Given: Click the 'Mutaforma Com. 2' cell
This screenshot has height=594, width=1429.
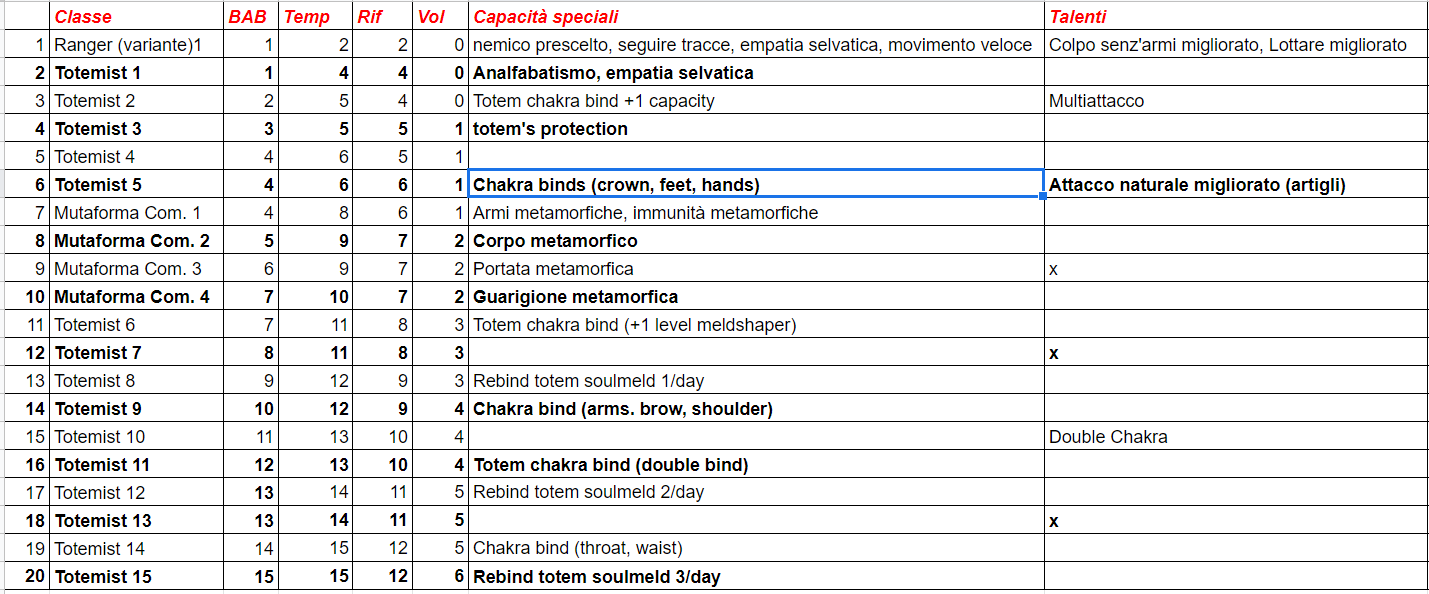Looking at the screenshot, I should click(x=137, y=241).
